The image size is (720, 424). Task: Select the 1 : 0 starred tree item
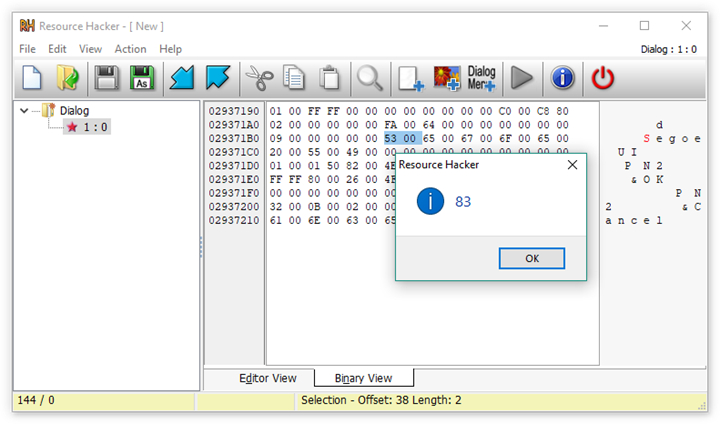tap(87, 127)
